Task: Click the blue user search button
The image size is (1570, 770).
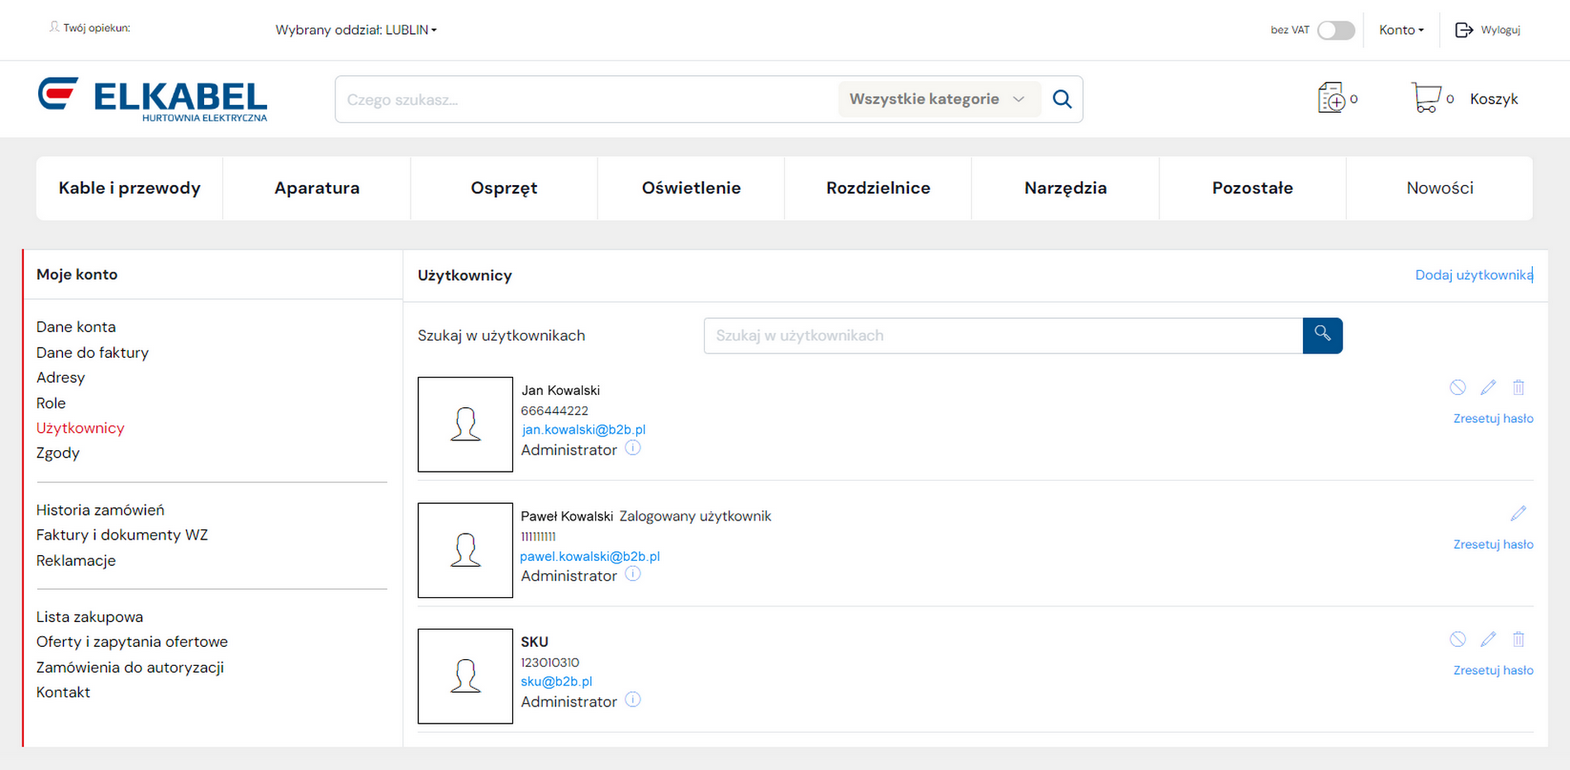Action: click(x=1322, y=335)
